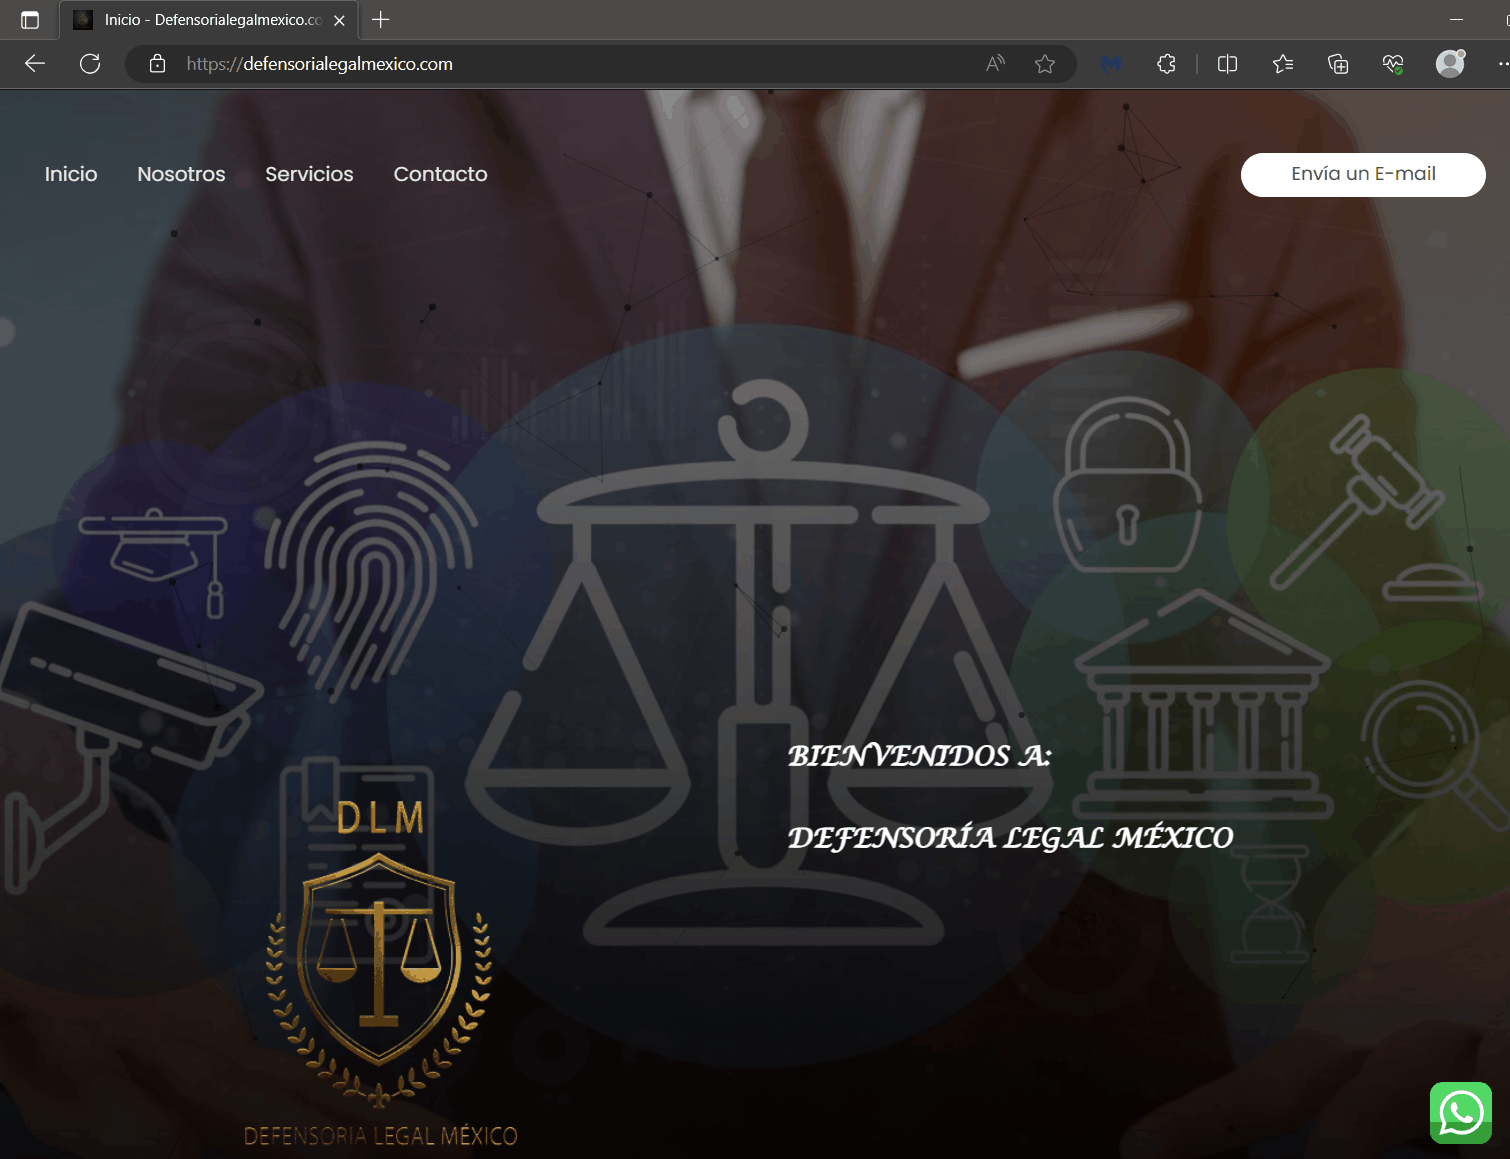Image resolution: width=1510 pixels, height=1159 pixels.
Task: Open the Contacto menu item
Action: [440, 174]
